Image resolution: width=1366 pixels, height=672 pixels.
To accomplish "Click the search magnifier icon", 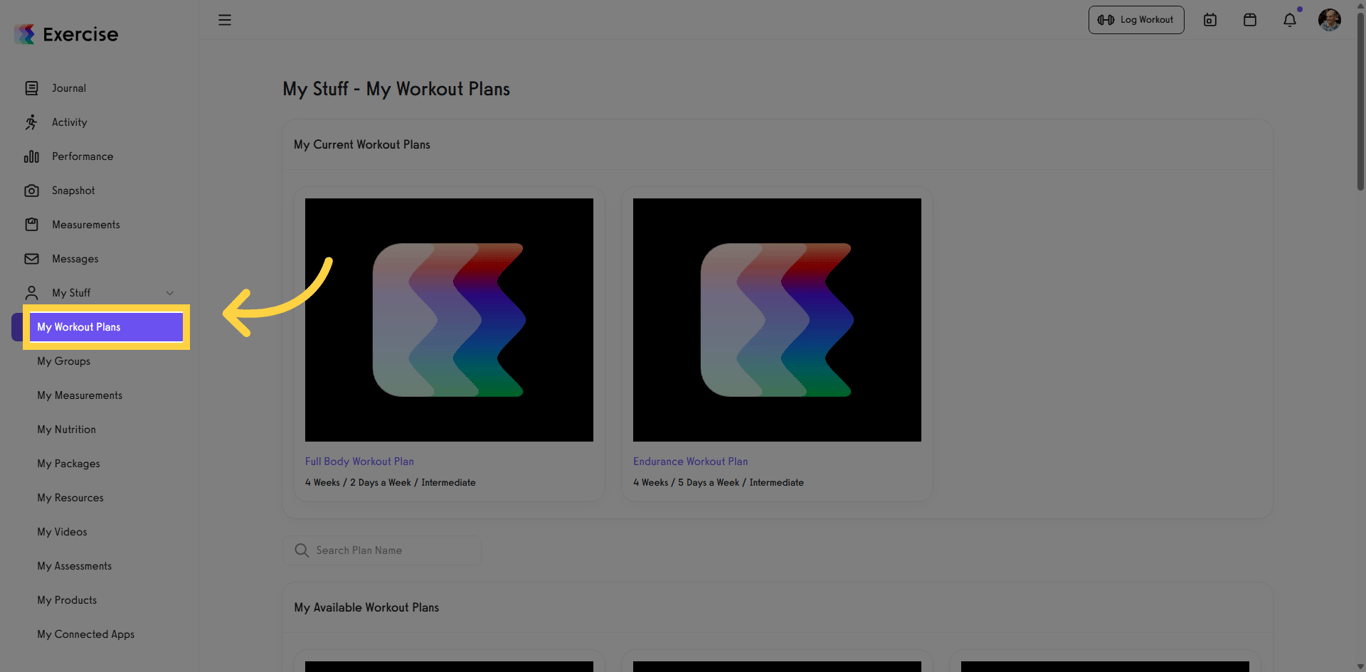I will pyautogui.click(x=301, y=550).
